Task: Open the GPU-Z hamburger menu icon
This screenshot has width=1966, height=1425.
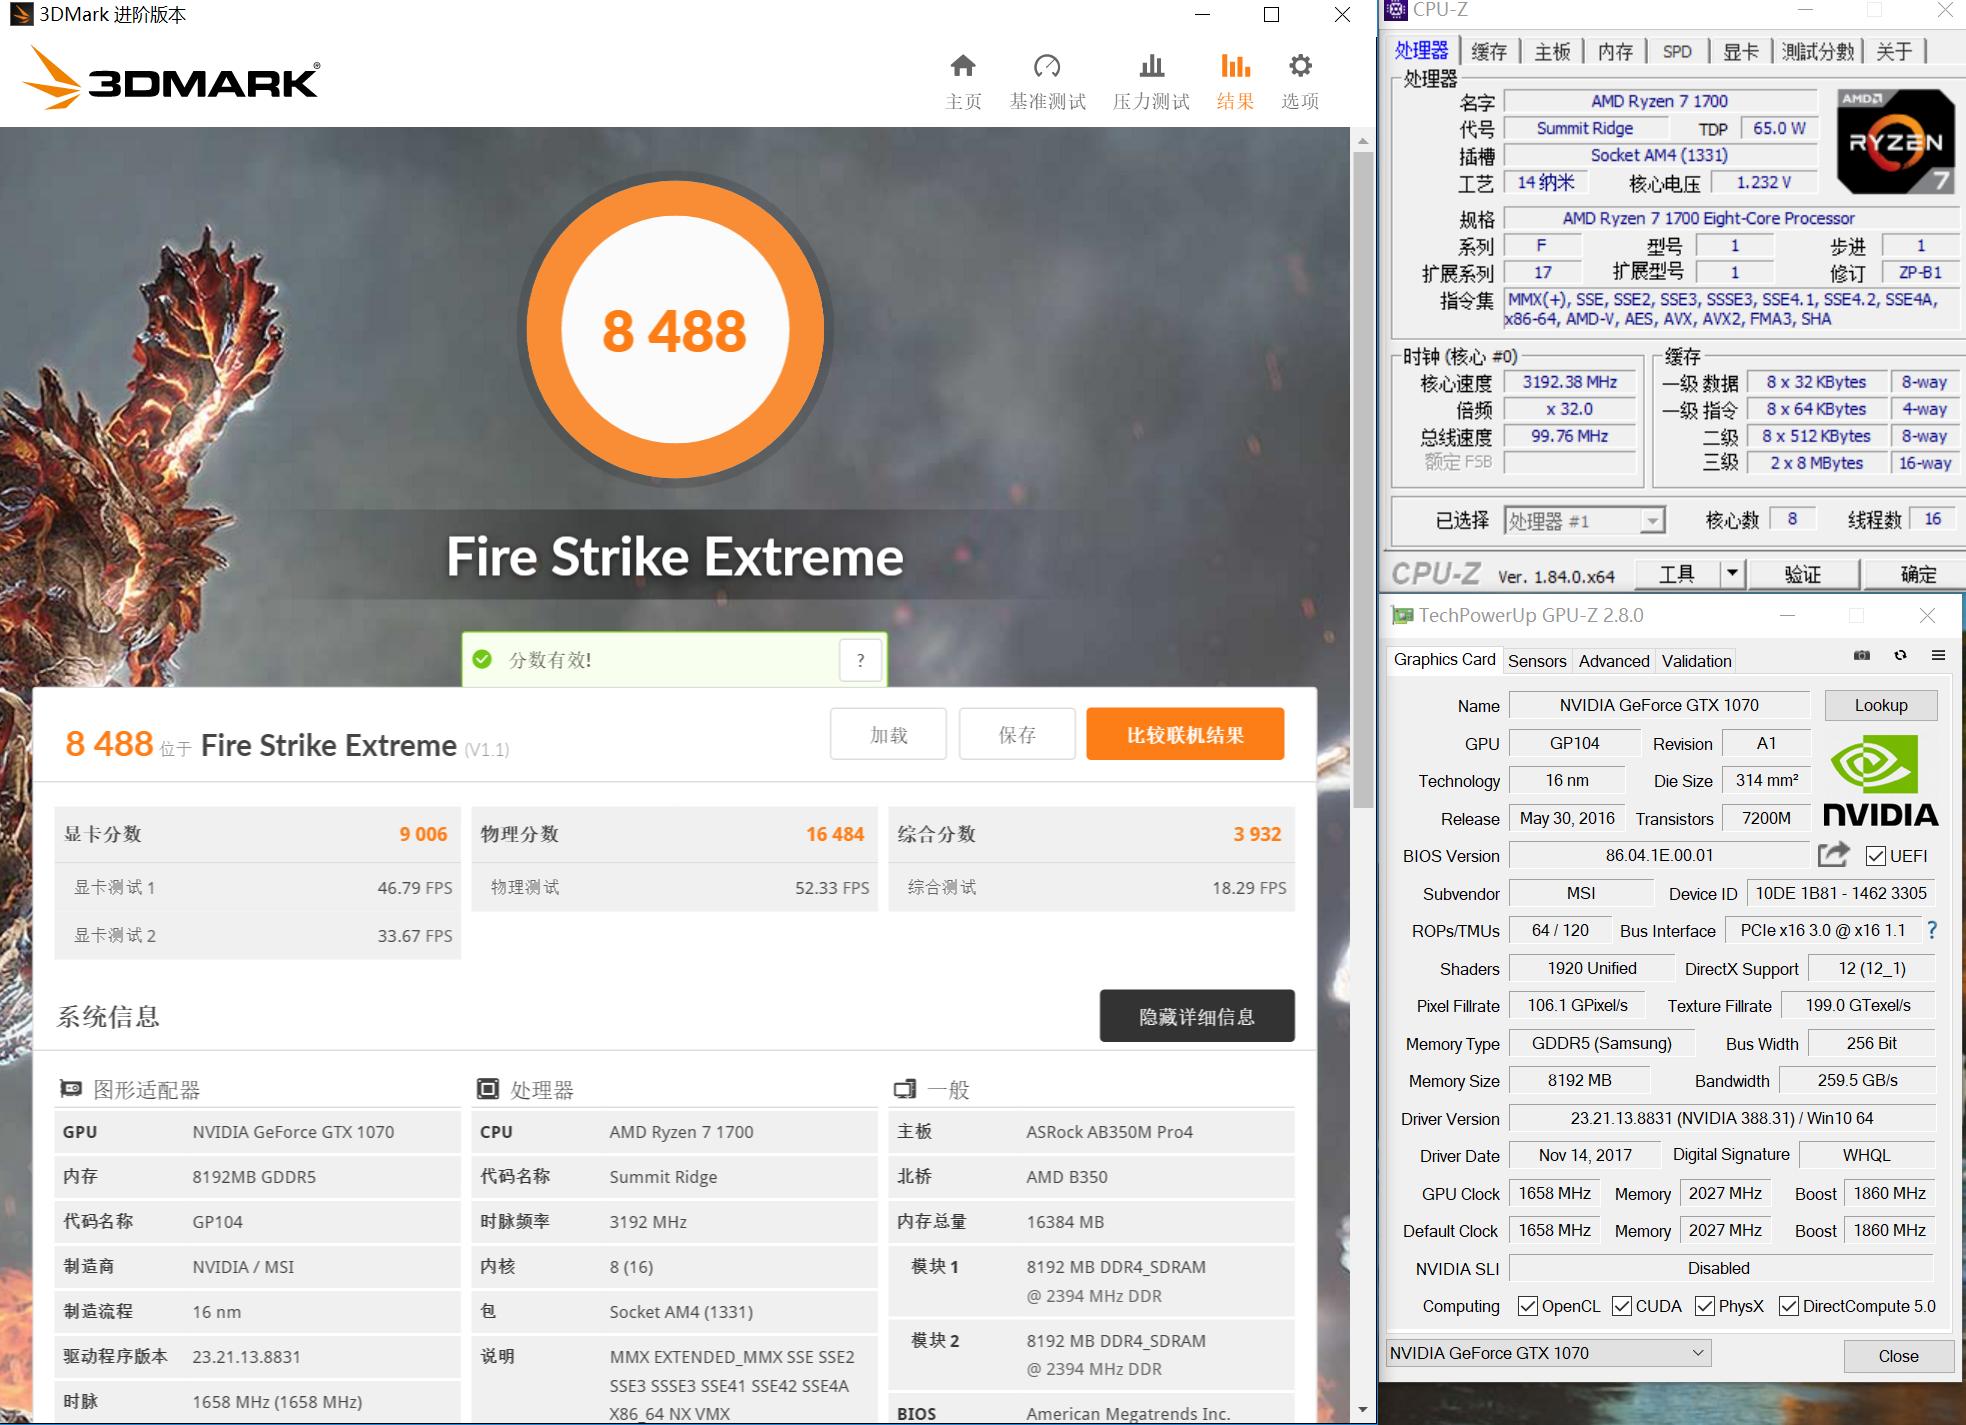Action: point(1938,655)
